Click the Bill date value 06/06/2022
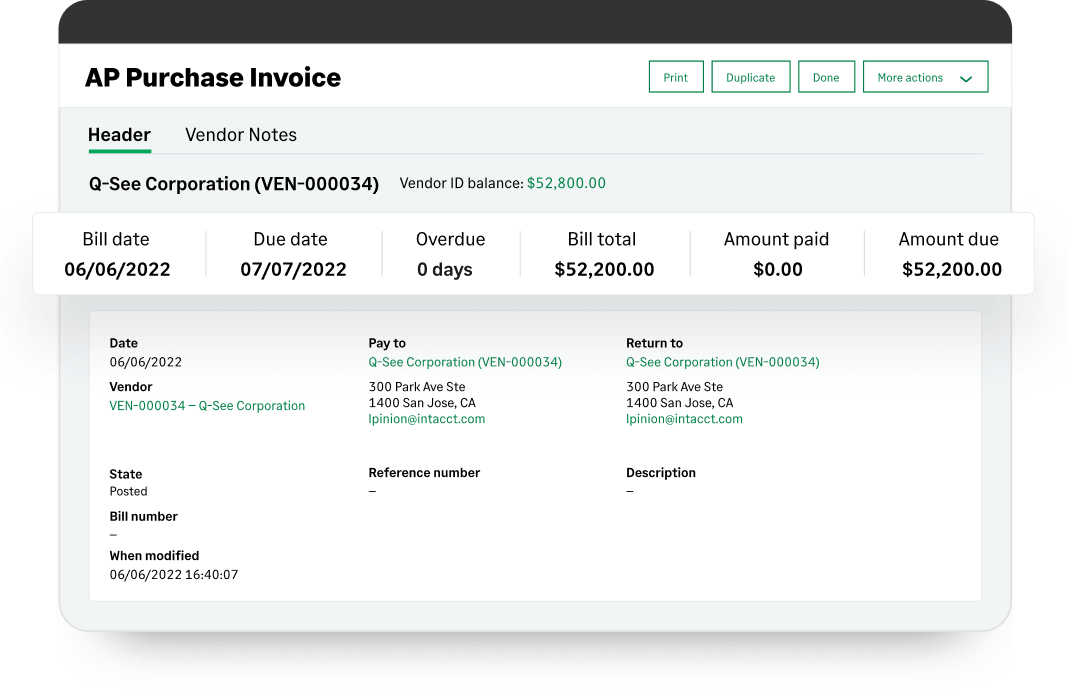1068x691 pixels. pyautogui.click(x=117, y=269)
